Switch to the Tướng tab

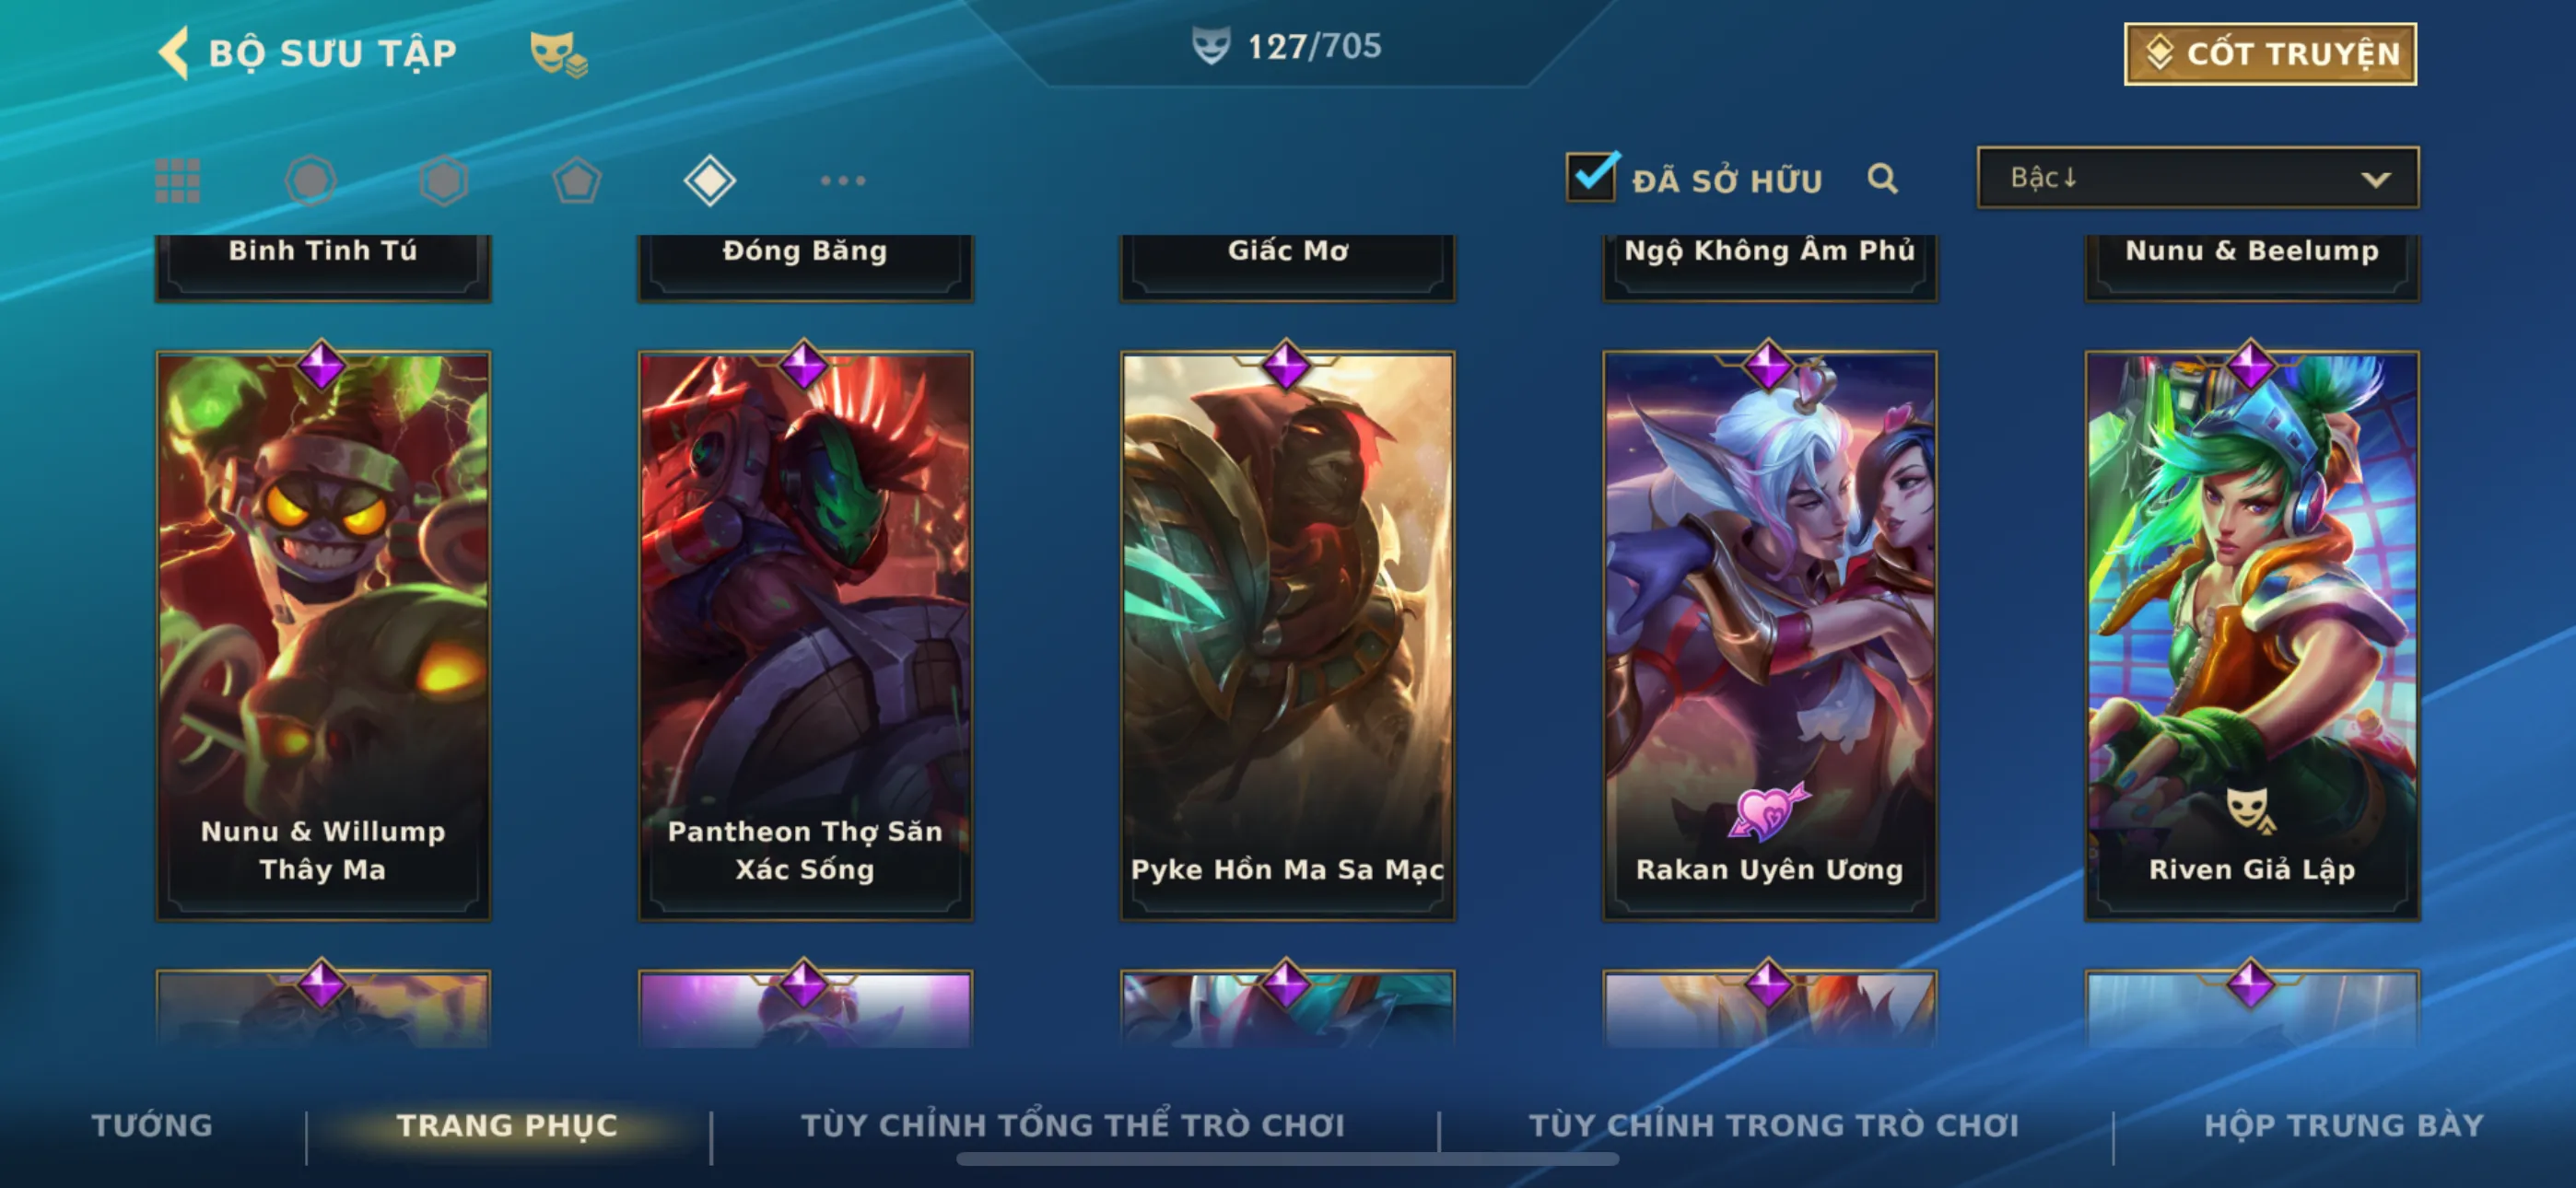(x=152, y=1125)
